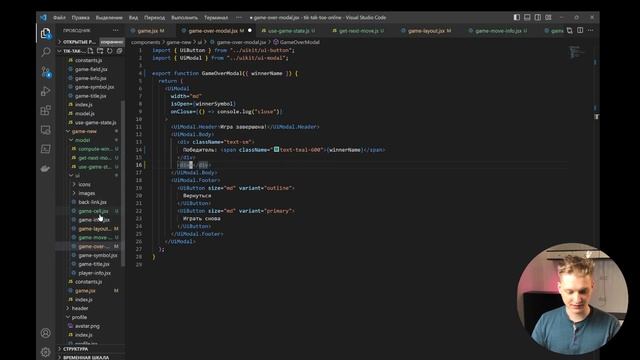The width and height of the screenshot is (640, 360).
Task: Click the explorer tree vertical scrollbar
Action: [123, 184]
